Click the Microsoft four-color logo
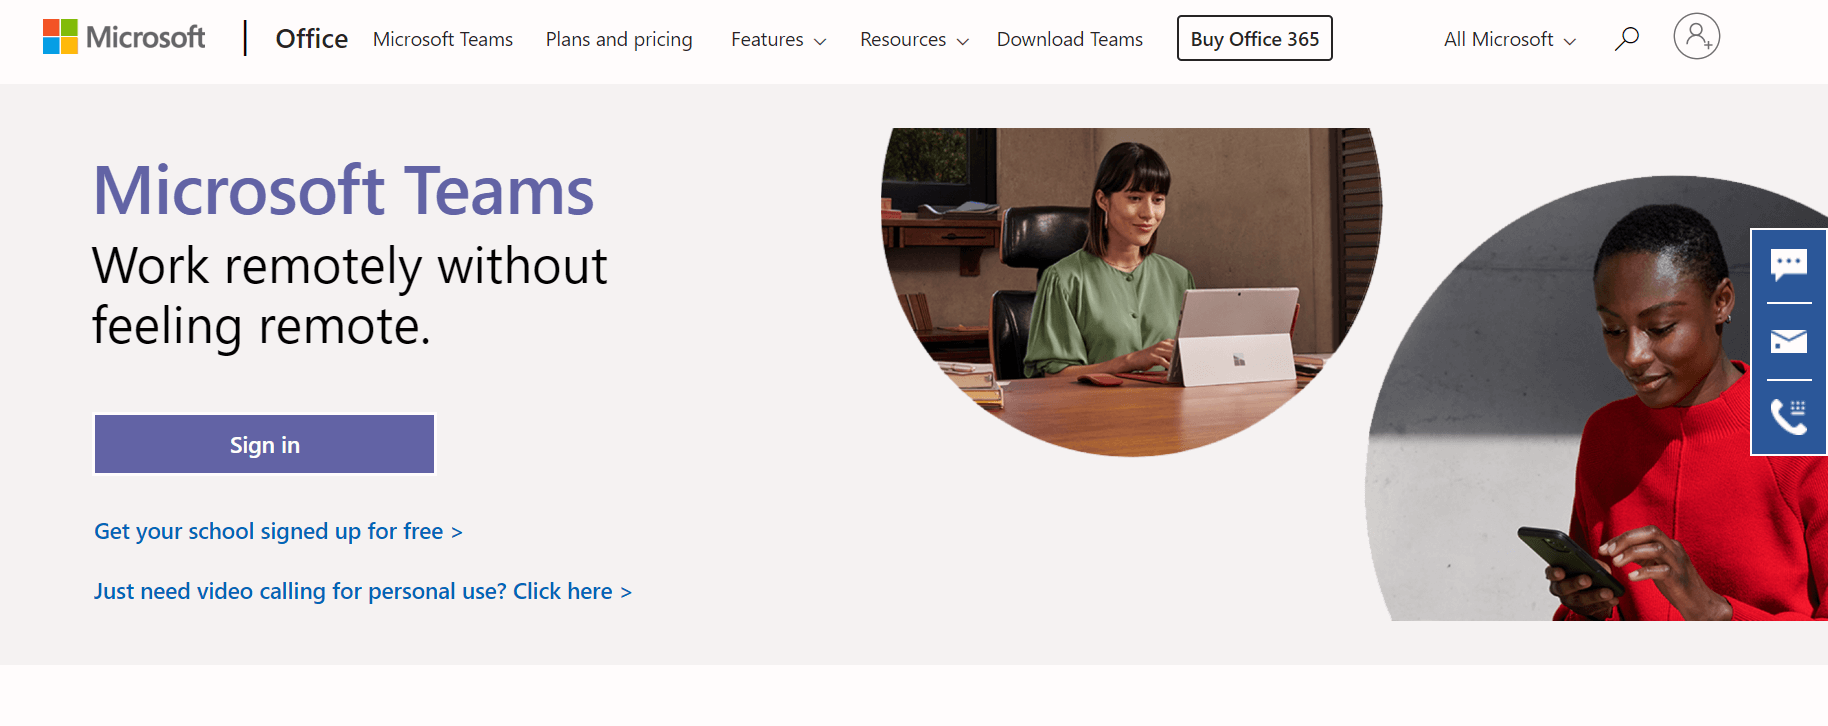Screen dimensions: 1828x726 pyautogui.click(x=61, y=37)
